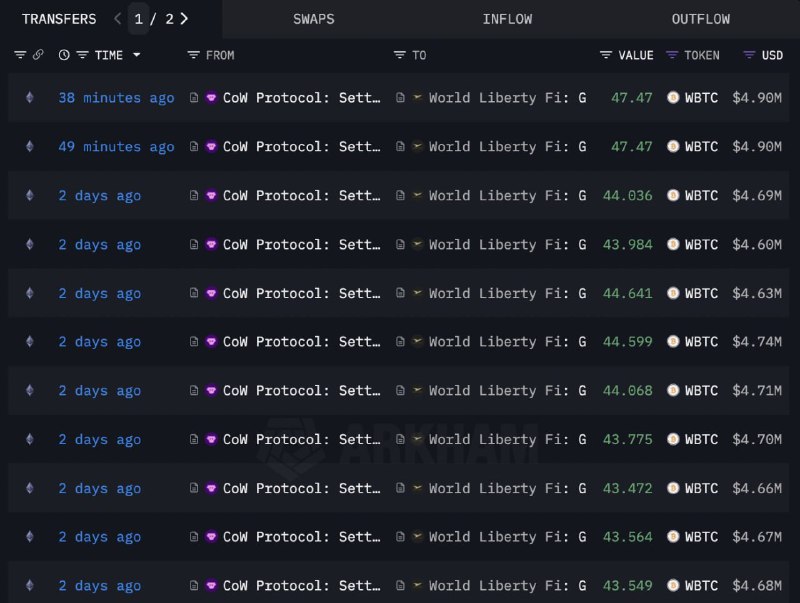The width and height of the screenshot is (800, 603).
Task: Click the USD amount $4.66M
Action: pyautogui.click(x=757, y=488)
